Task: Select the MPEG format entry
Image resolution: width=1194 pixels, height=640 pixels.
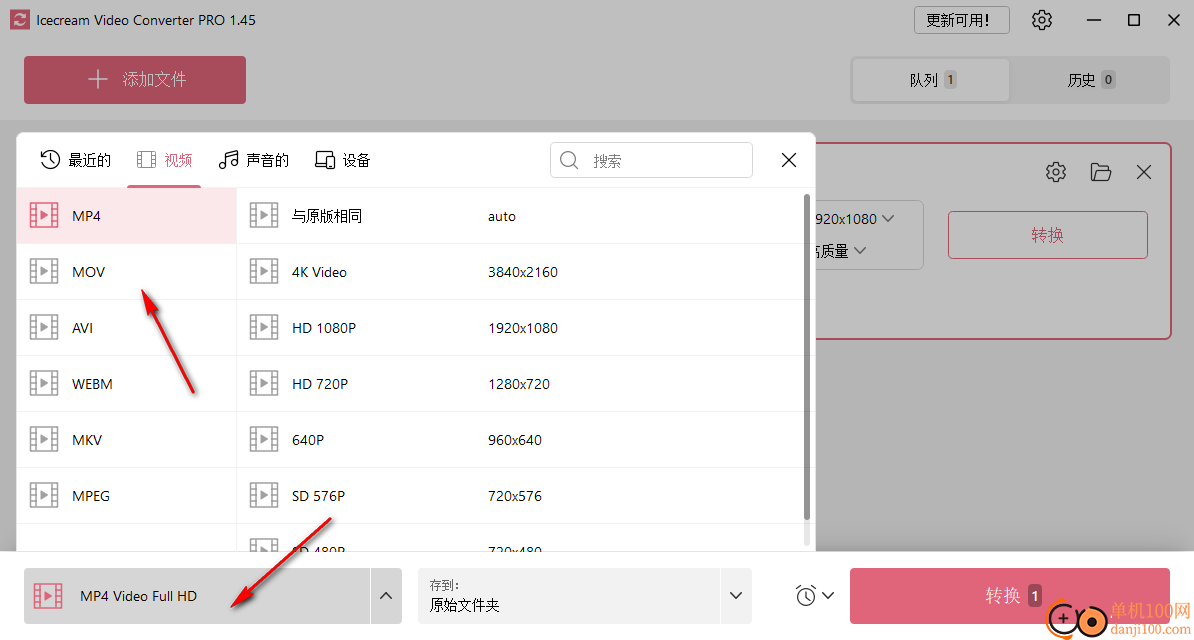Action: [126, 495]
